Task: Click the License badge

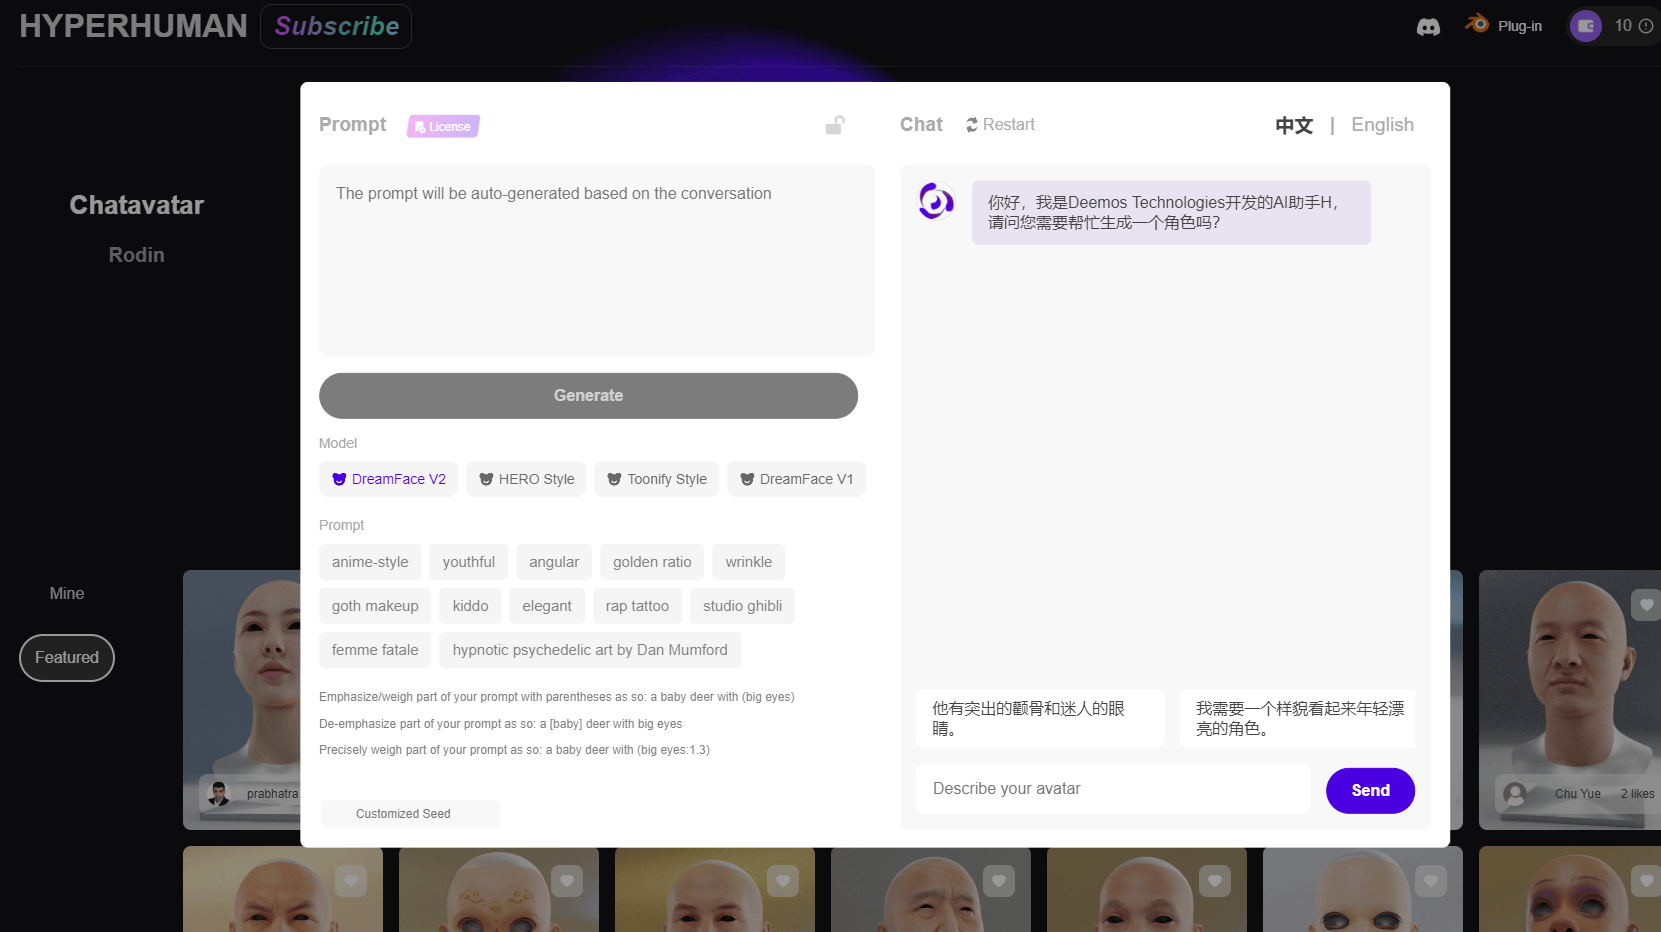Action: (443, 126)
